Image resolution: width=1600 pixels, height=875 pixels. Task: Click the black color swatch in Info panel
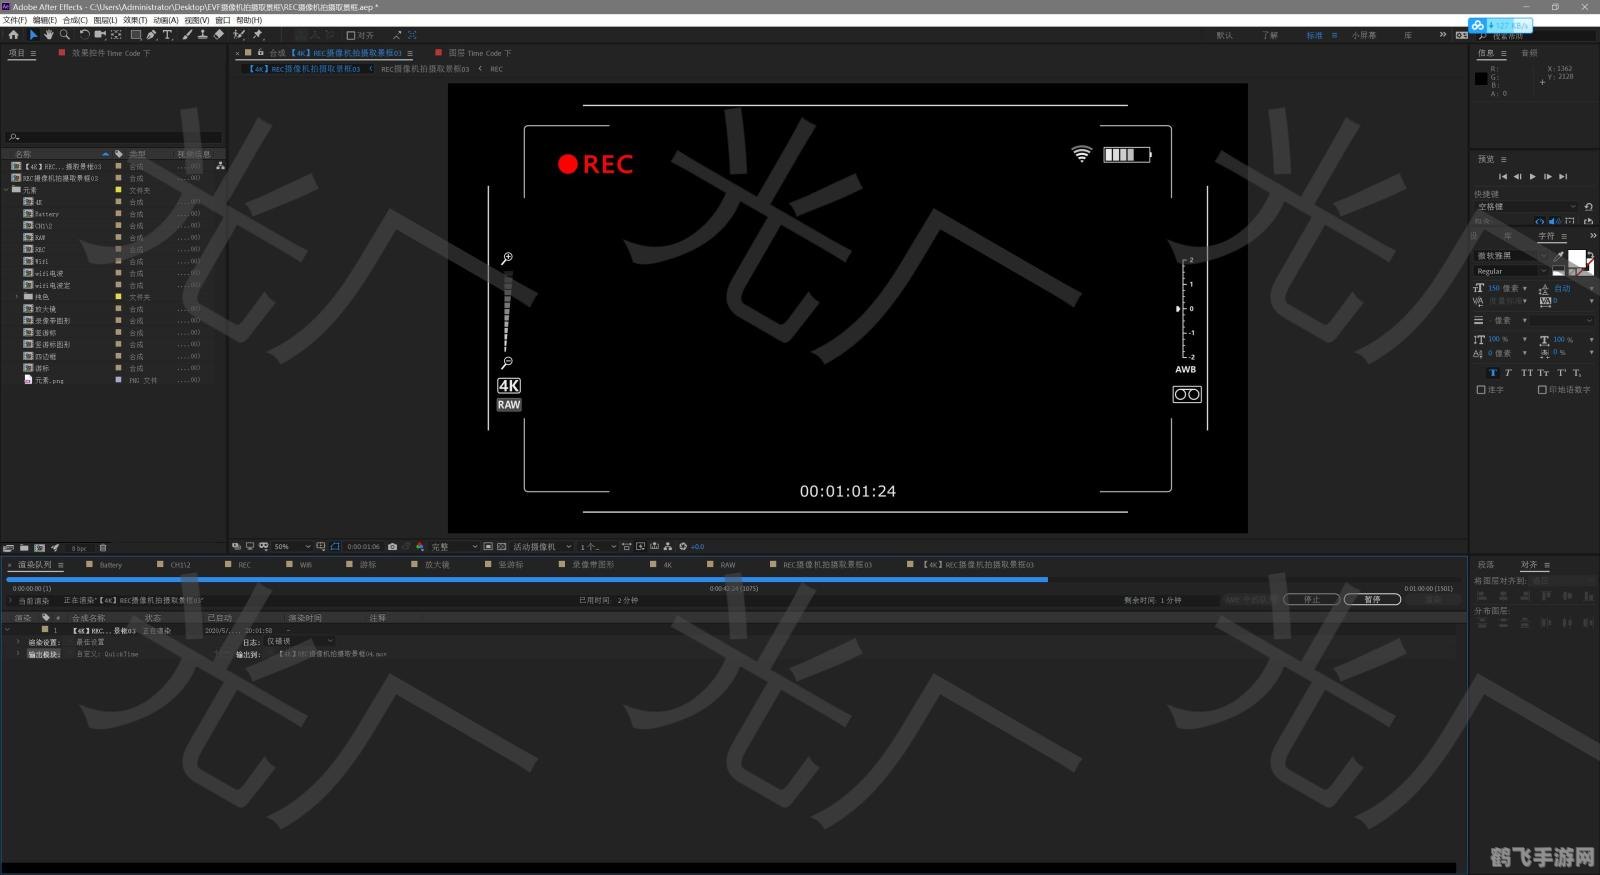tap(1481, 78)
